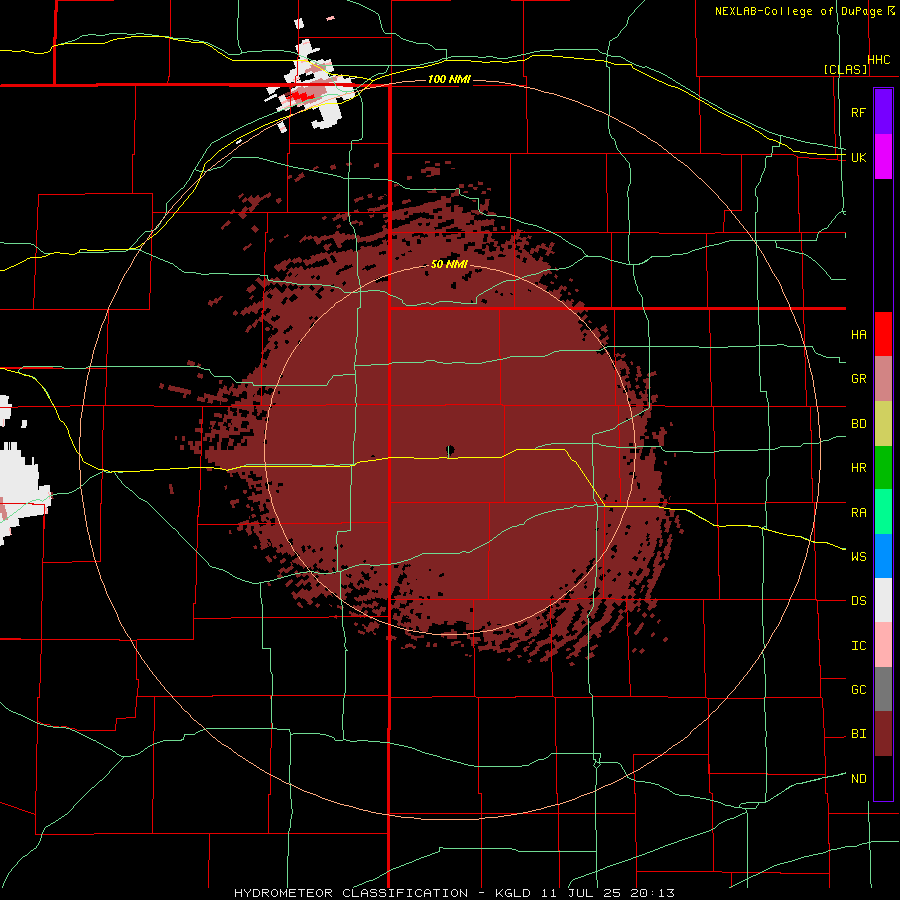
Task: Click the GR legend label
Action: 858,379
